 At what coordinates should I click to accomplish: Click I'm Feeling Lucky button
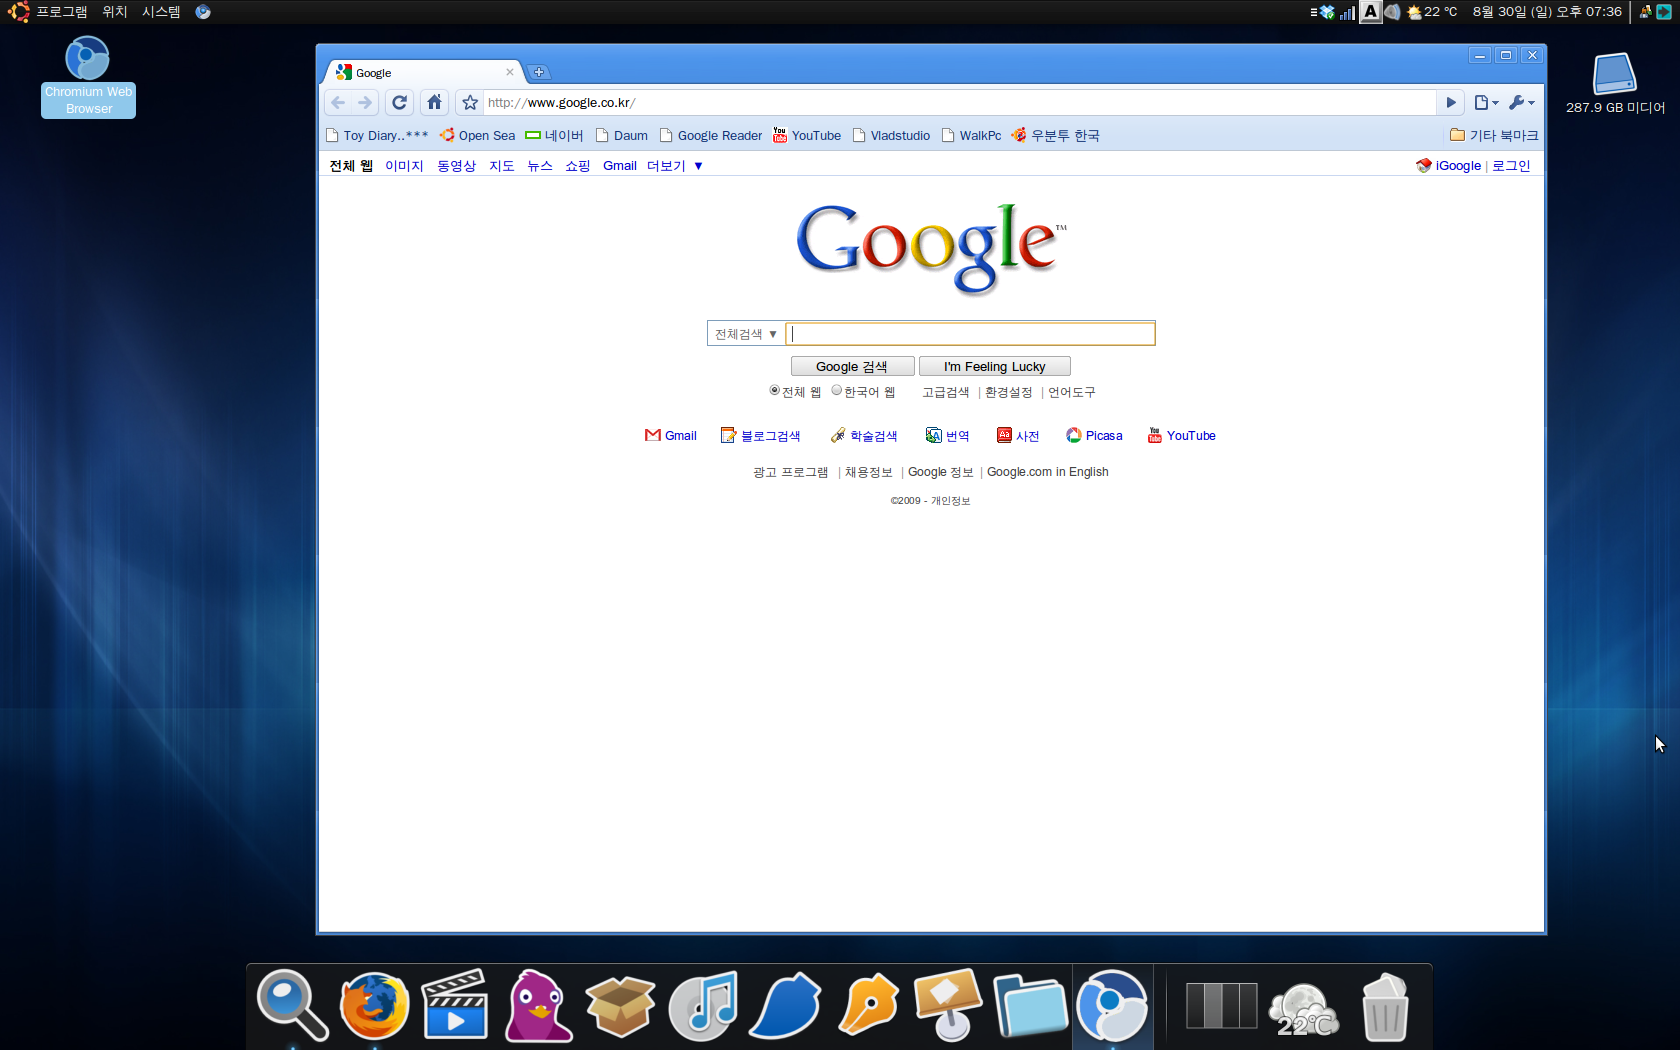pos(995,366)
